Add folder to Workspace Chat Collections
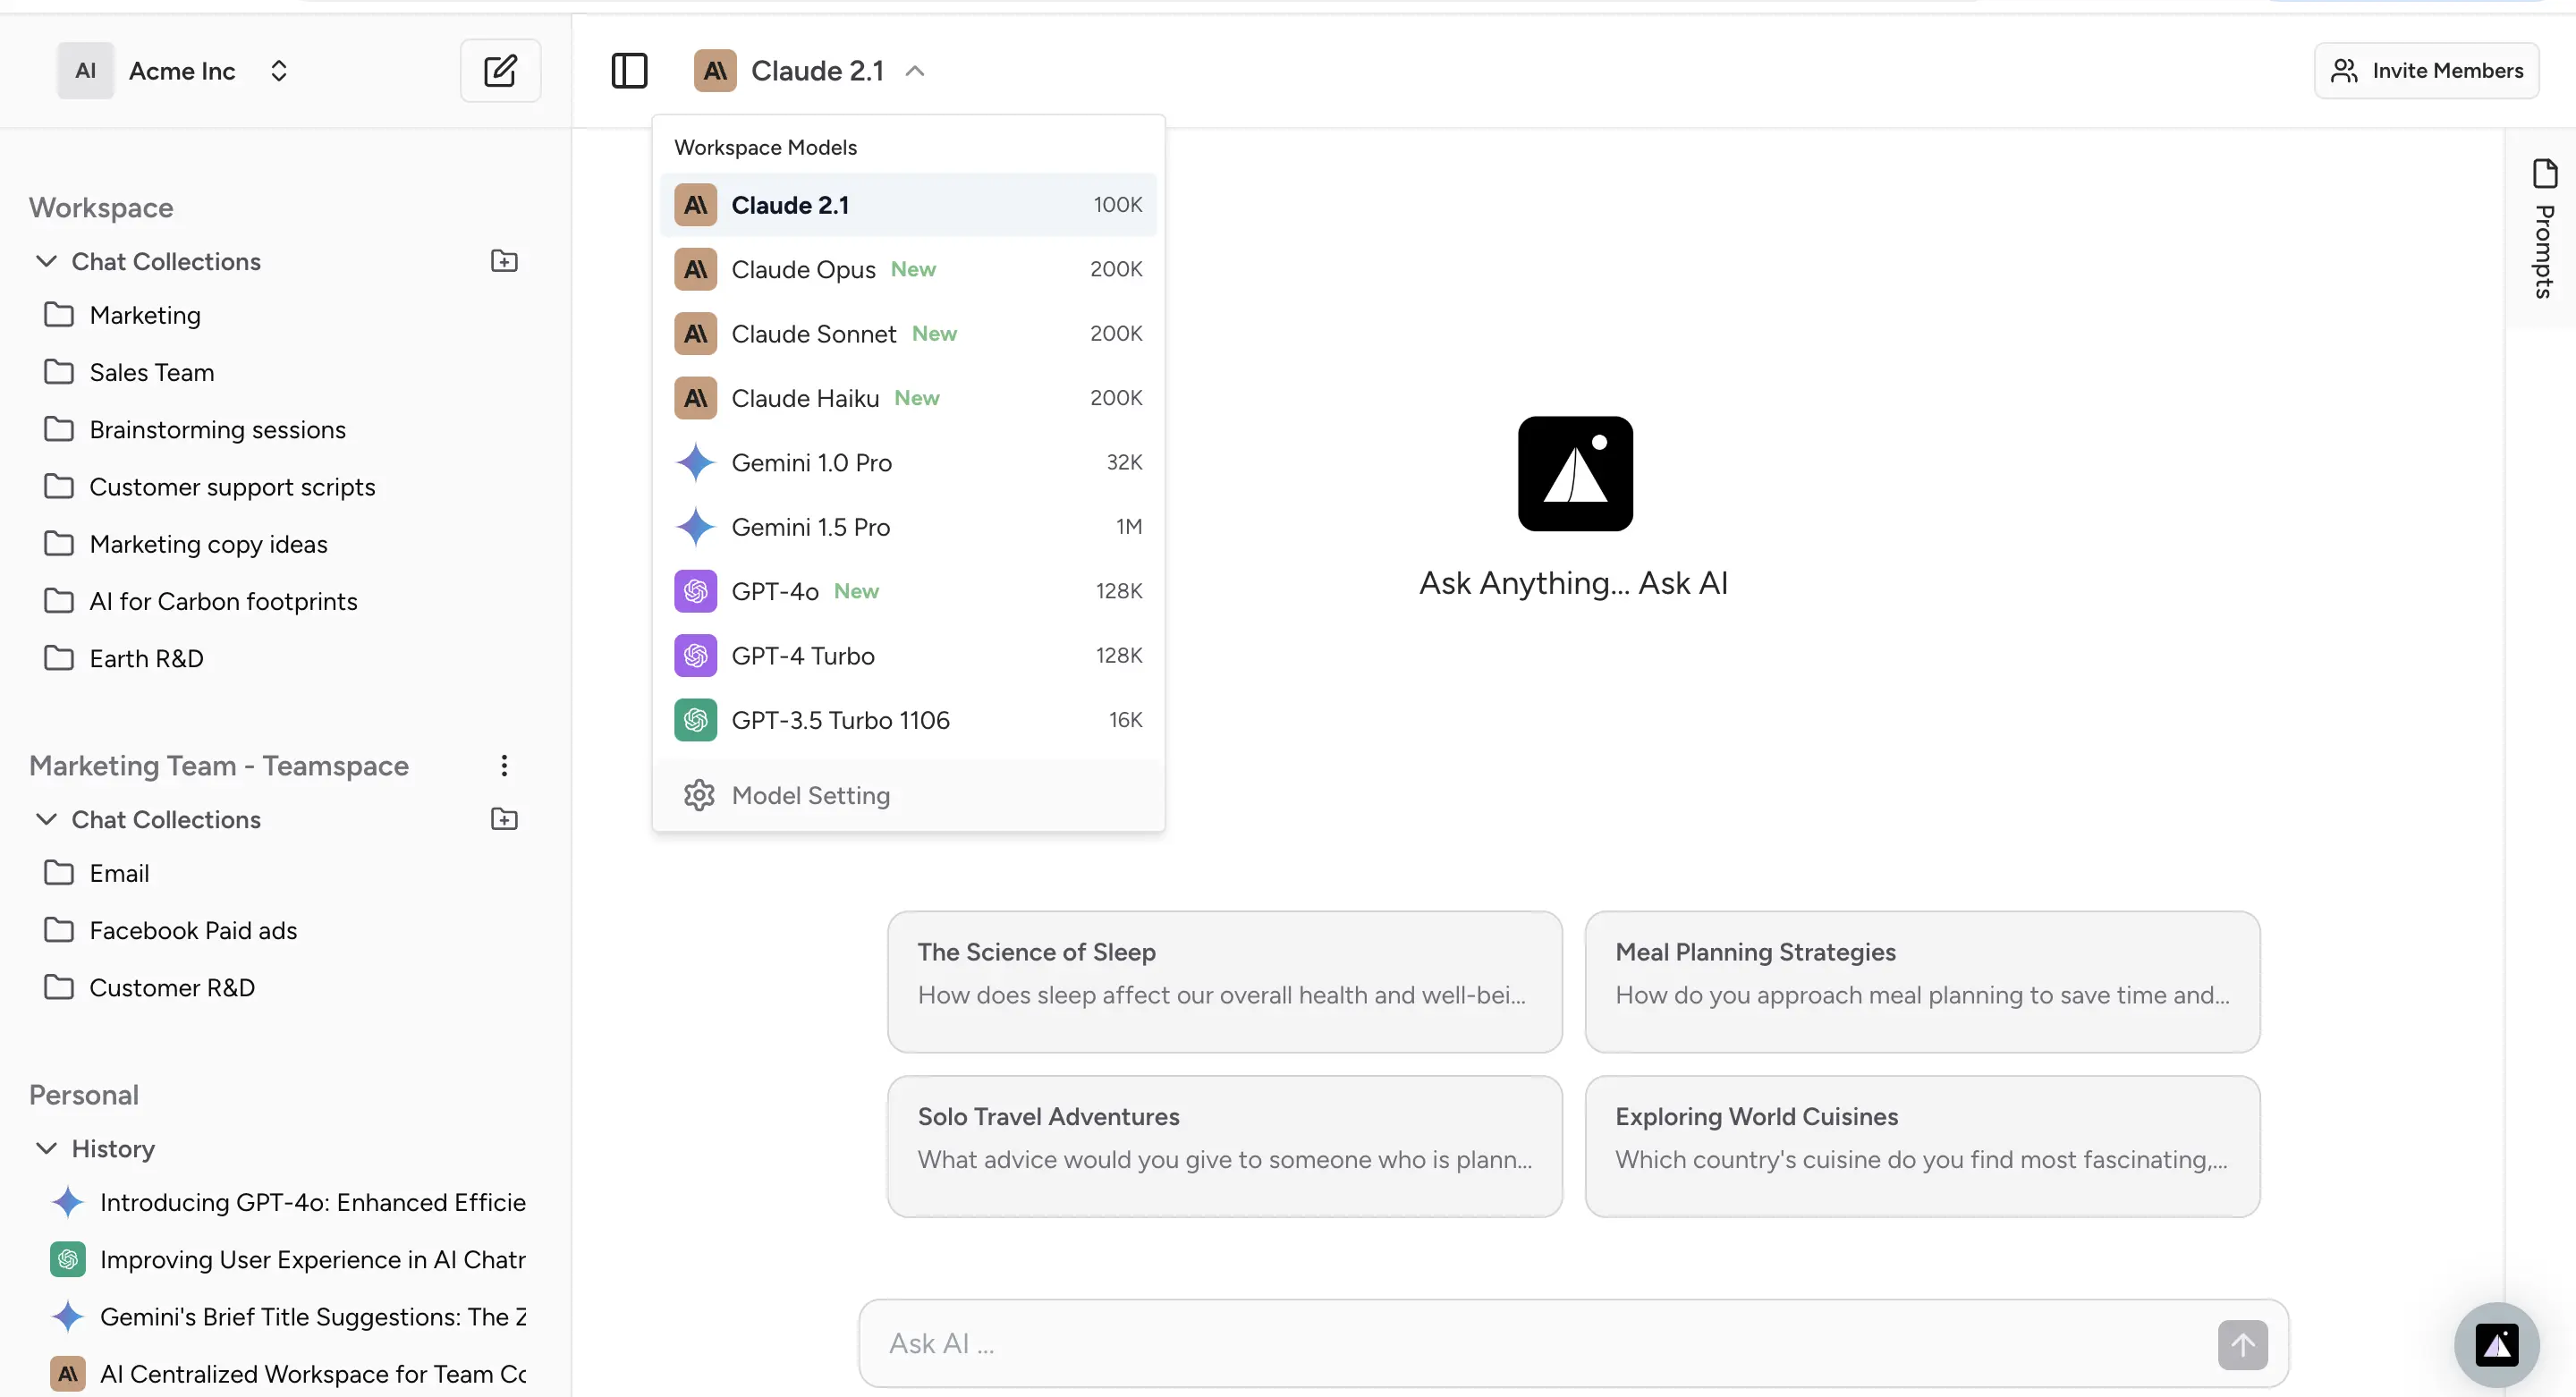This screenshot has width=2576, height=1397. (504, 261)
